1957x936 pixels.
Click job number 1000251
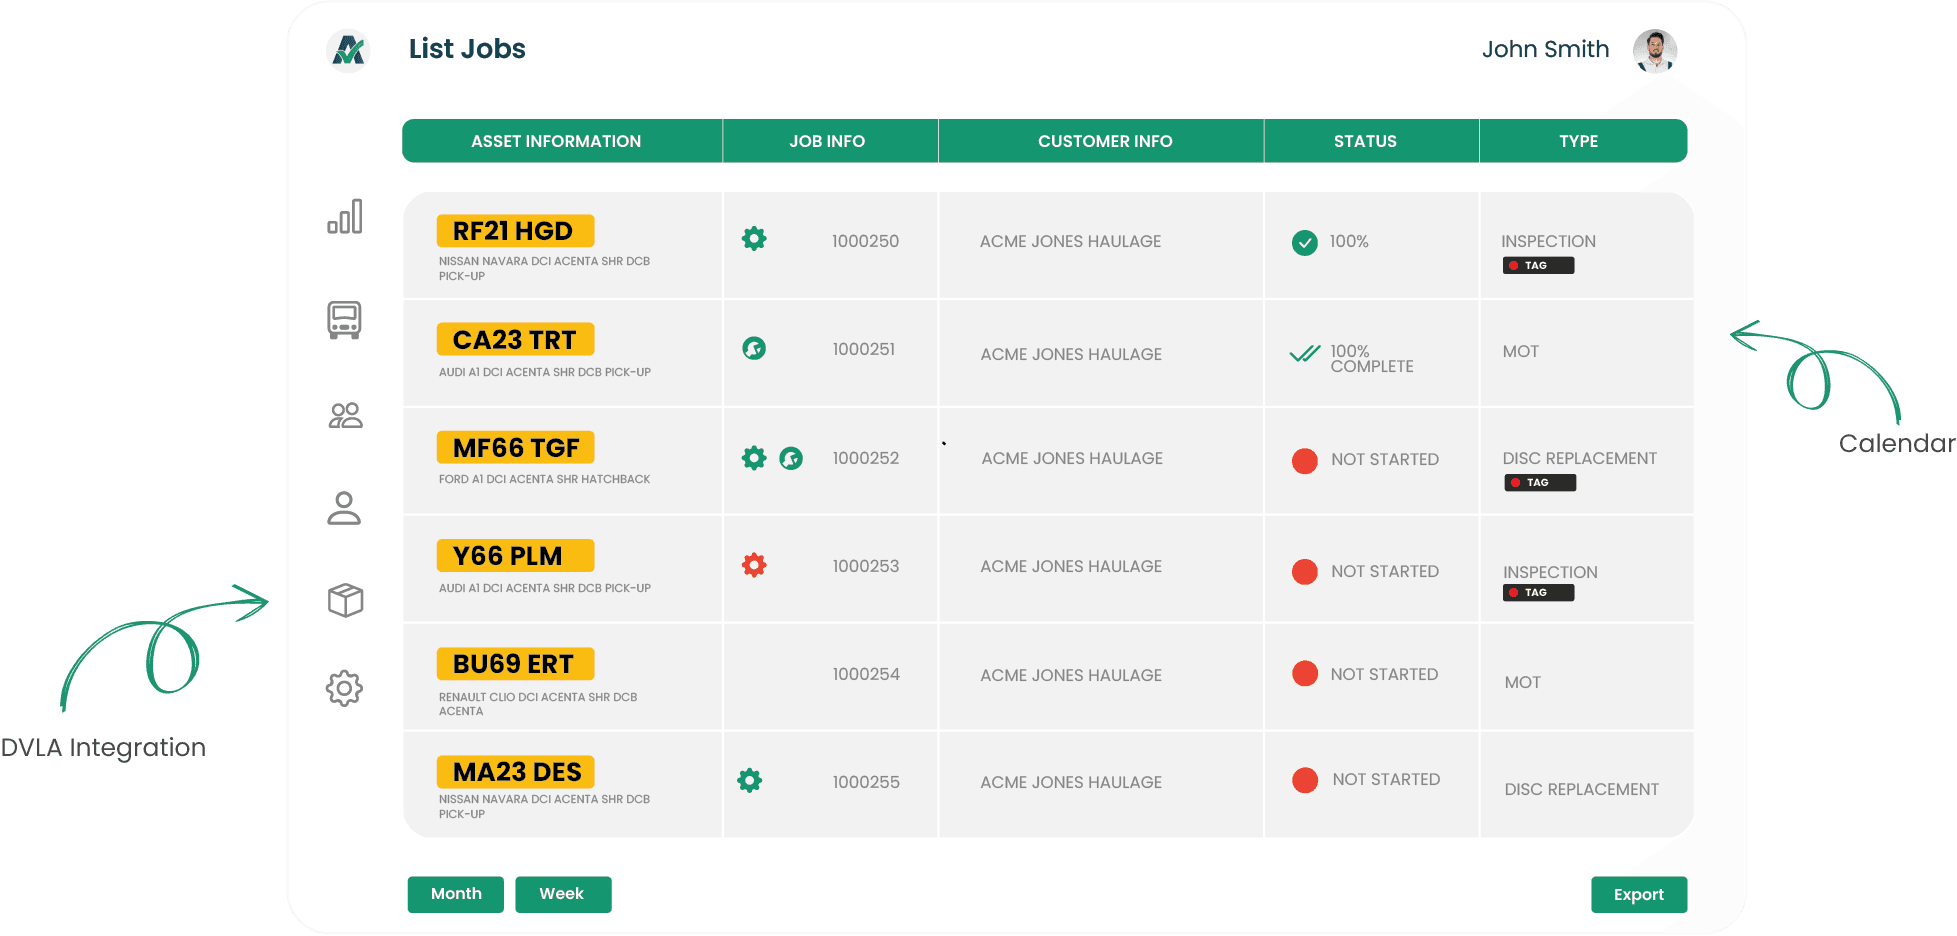[864, 349]
